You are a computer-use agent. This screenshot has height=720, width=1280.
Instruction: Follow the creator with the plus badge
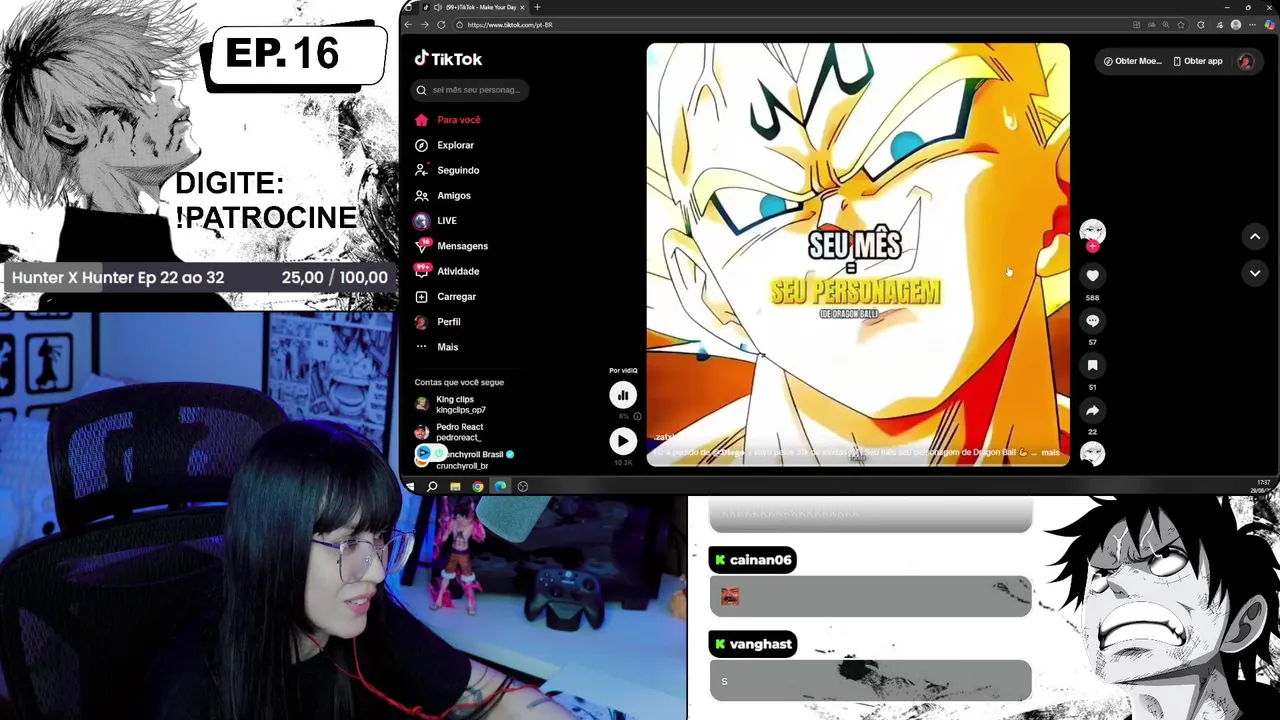(1092, 246)
